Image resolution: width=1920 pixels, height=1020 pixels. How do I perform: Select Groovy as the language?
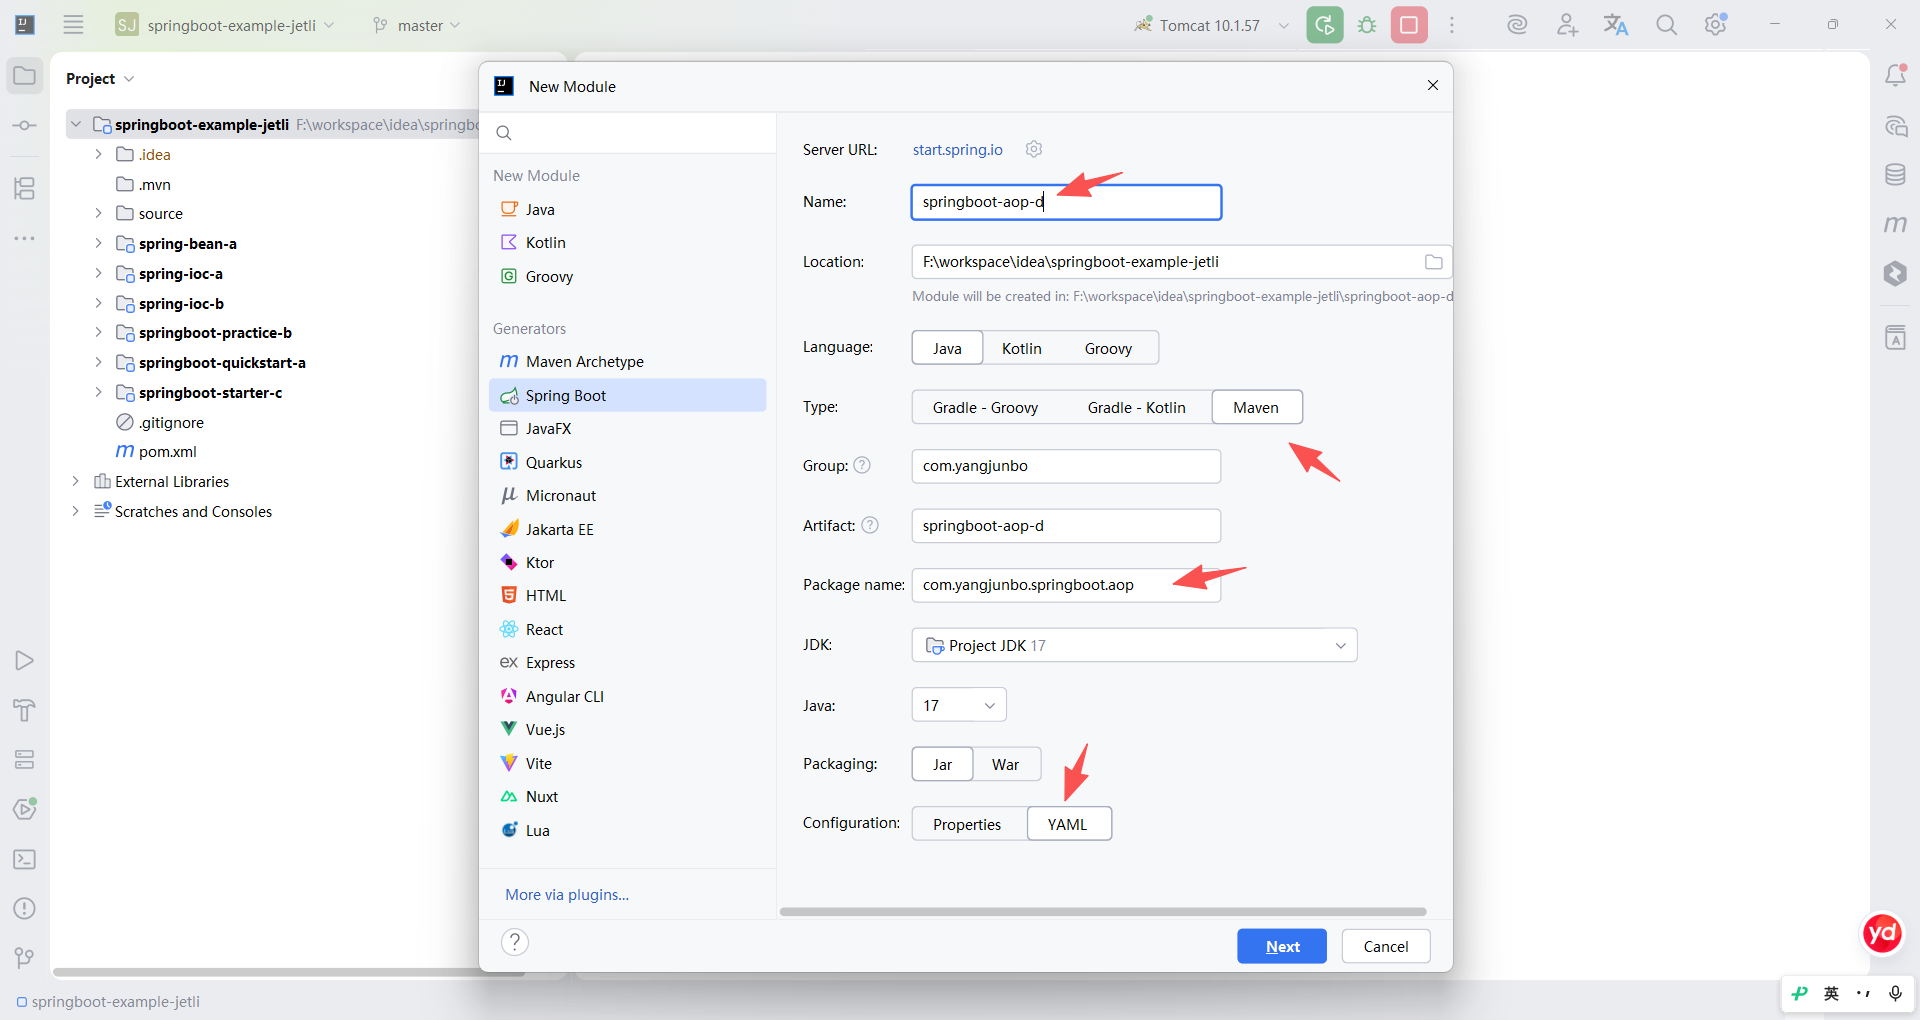tap(1108, 348)
